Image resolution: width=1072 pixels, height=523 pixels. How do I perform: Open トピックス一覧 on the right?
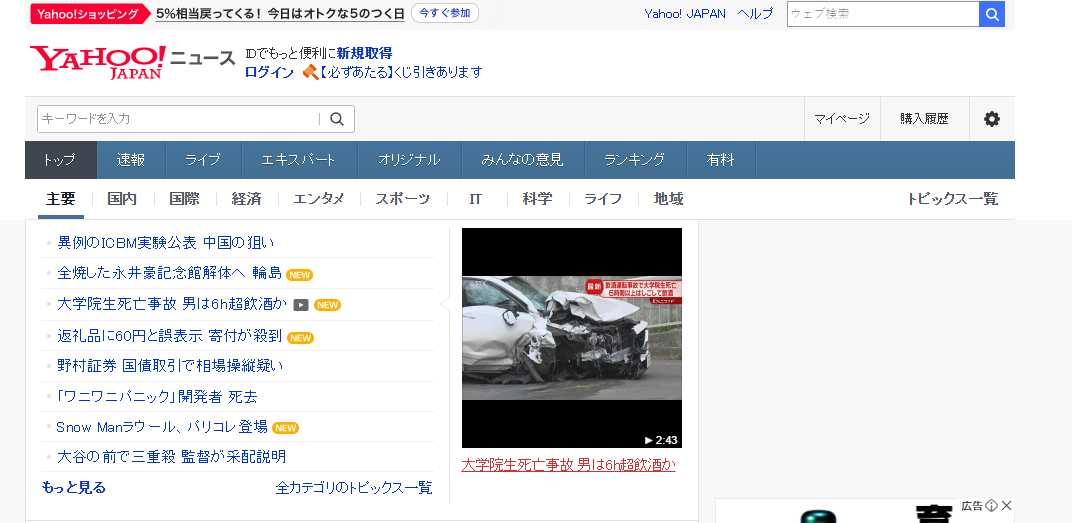coord(951,199)
